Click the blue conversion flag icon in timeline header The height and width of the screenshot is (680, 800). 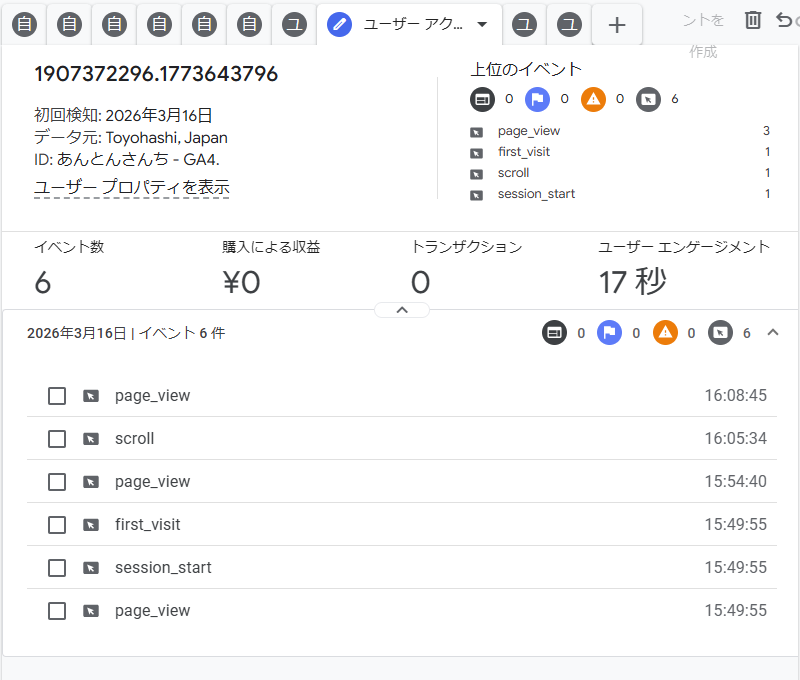point(609,333)
